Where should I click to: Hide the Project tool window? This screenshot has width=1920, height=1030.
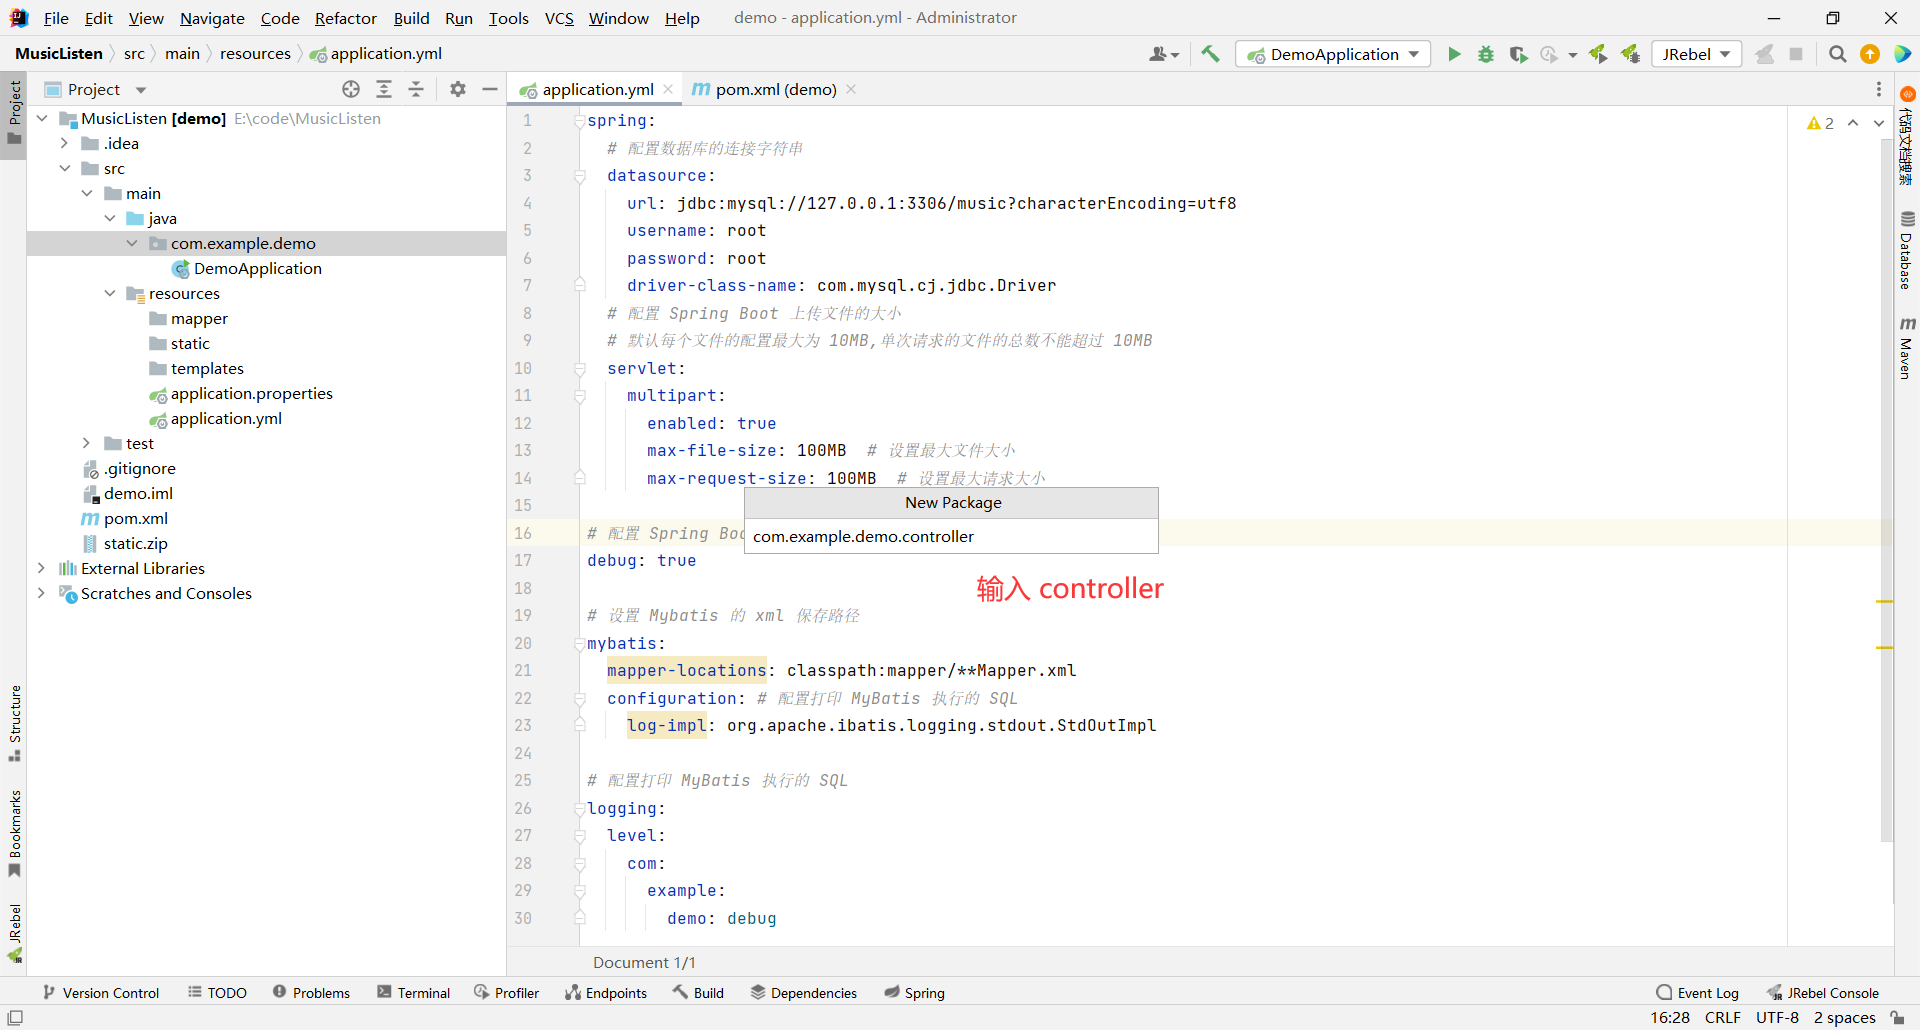point(490,89)
